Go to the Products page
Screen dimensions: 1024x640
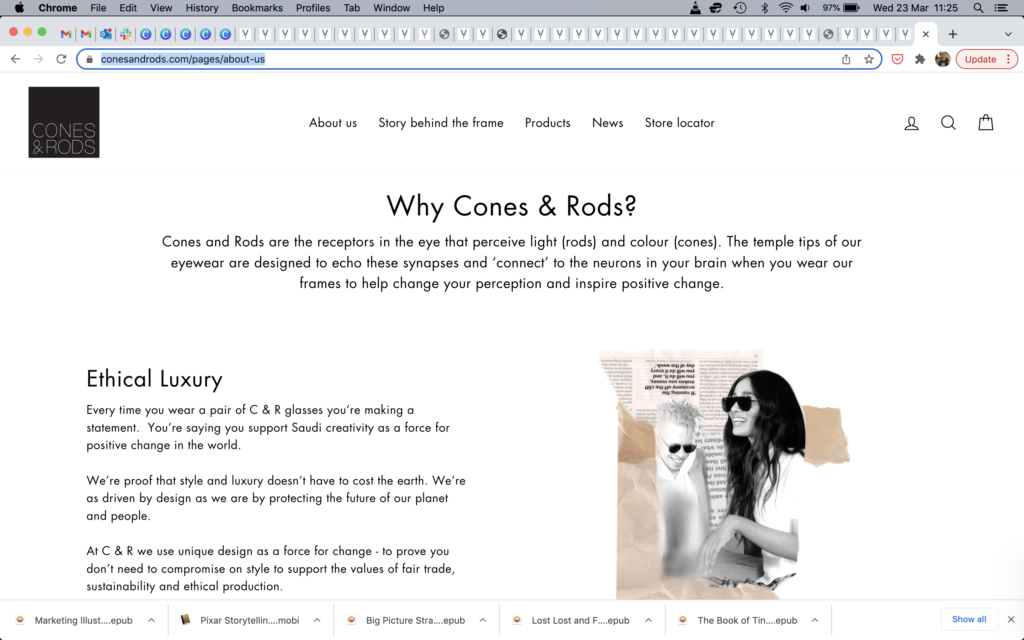[x=548, y=123]
